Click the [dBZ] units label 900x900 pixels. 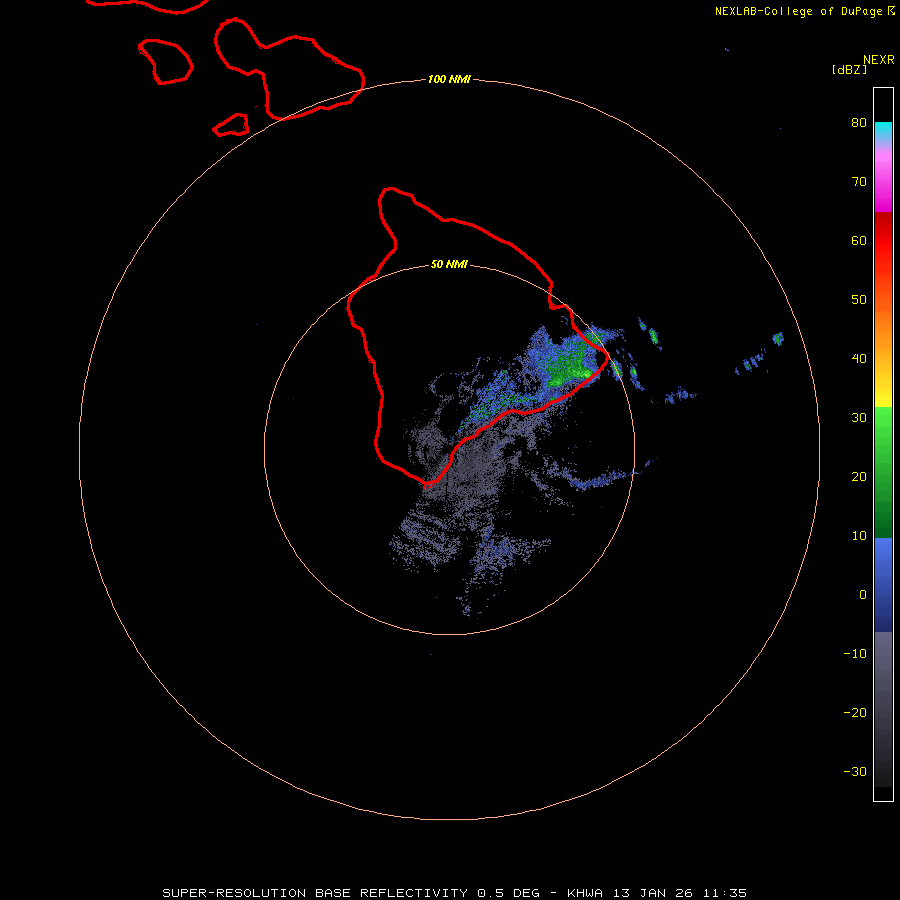pos(849,70)
